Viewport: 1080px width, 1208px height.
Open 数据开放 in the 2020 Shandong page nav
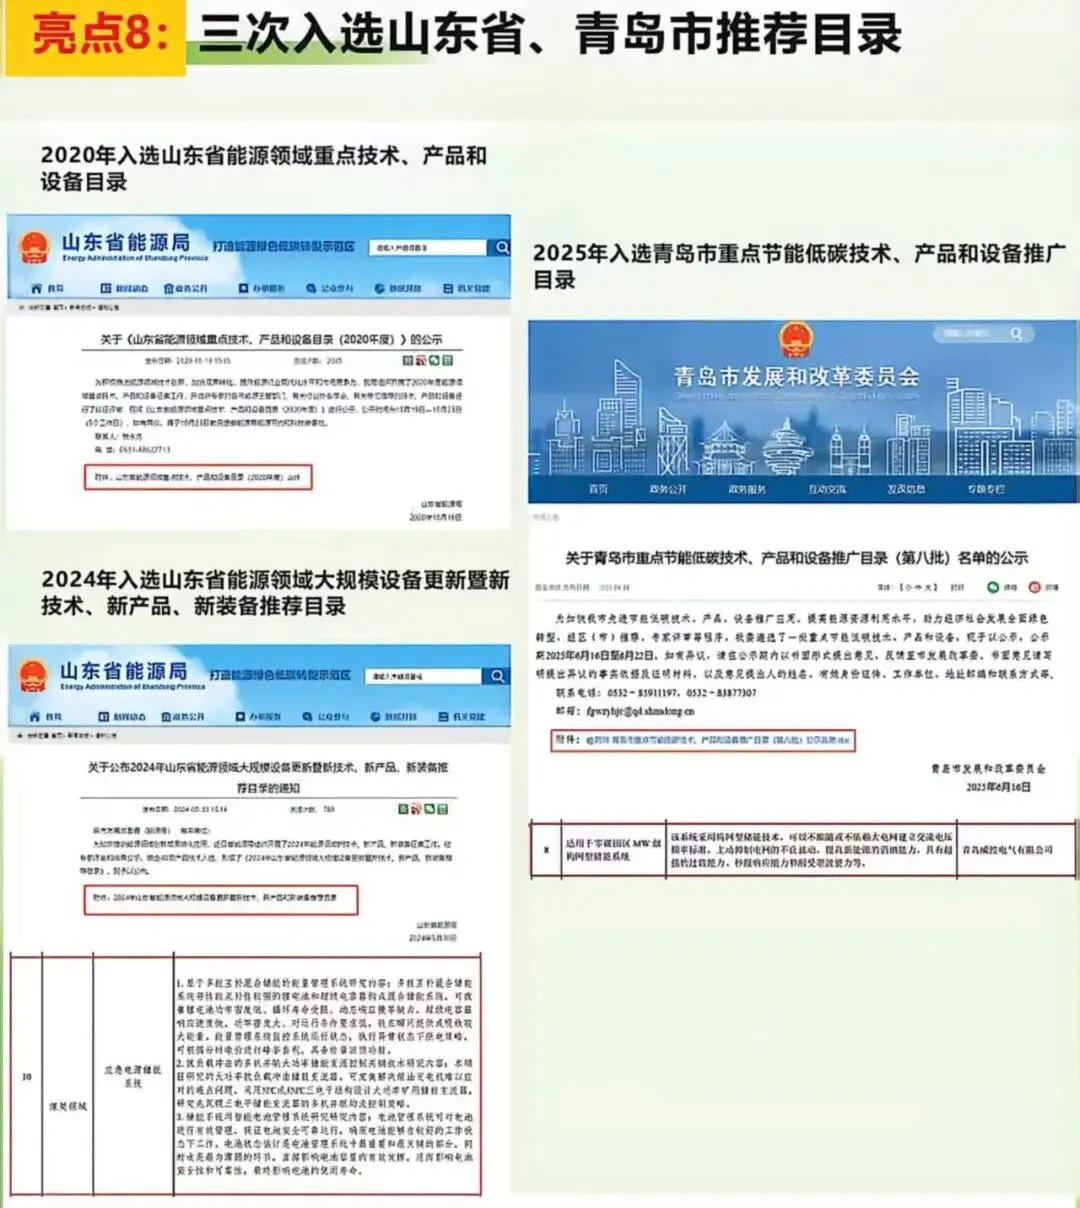click(x=398, y=288)
